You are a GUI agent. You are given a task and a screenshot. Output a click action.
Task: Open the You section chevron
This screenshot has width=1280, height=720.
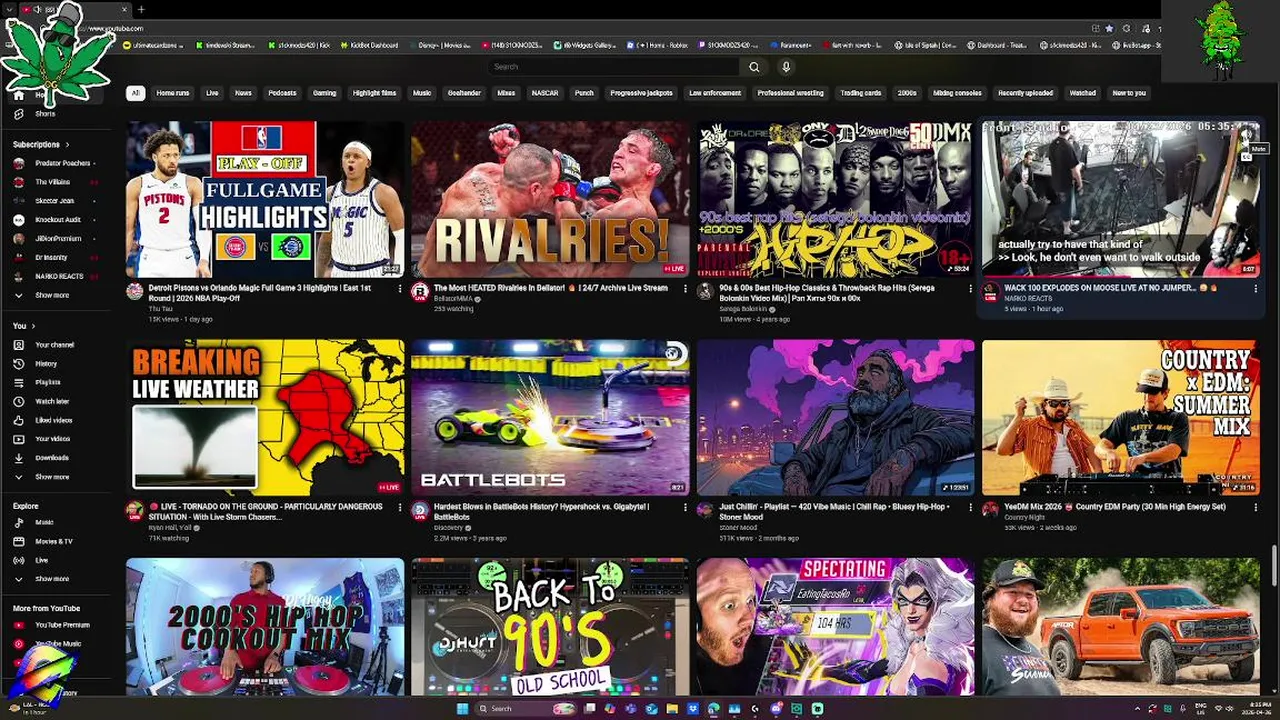(x=33, y=326)
